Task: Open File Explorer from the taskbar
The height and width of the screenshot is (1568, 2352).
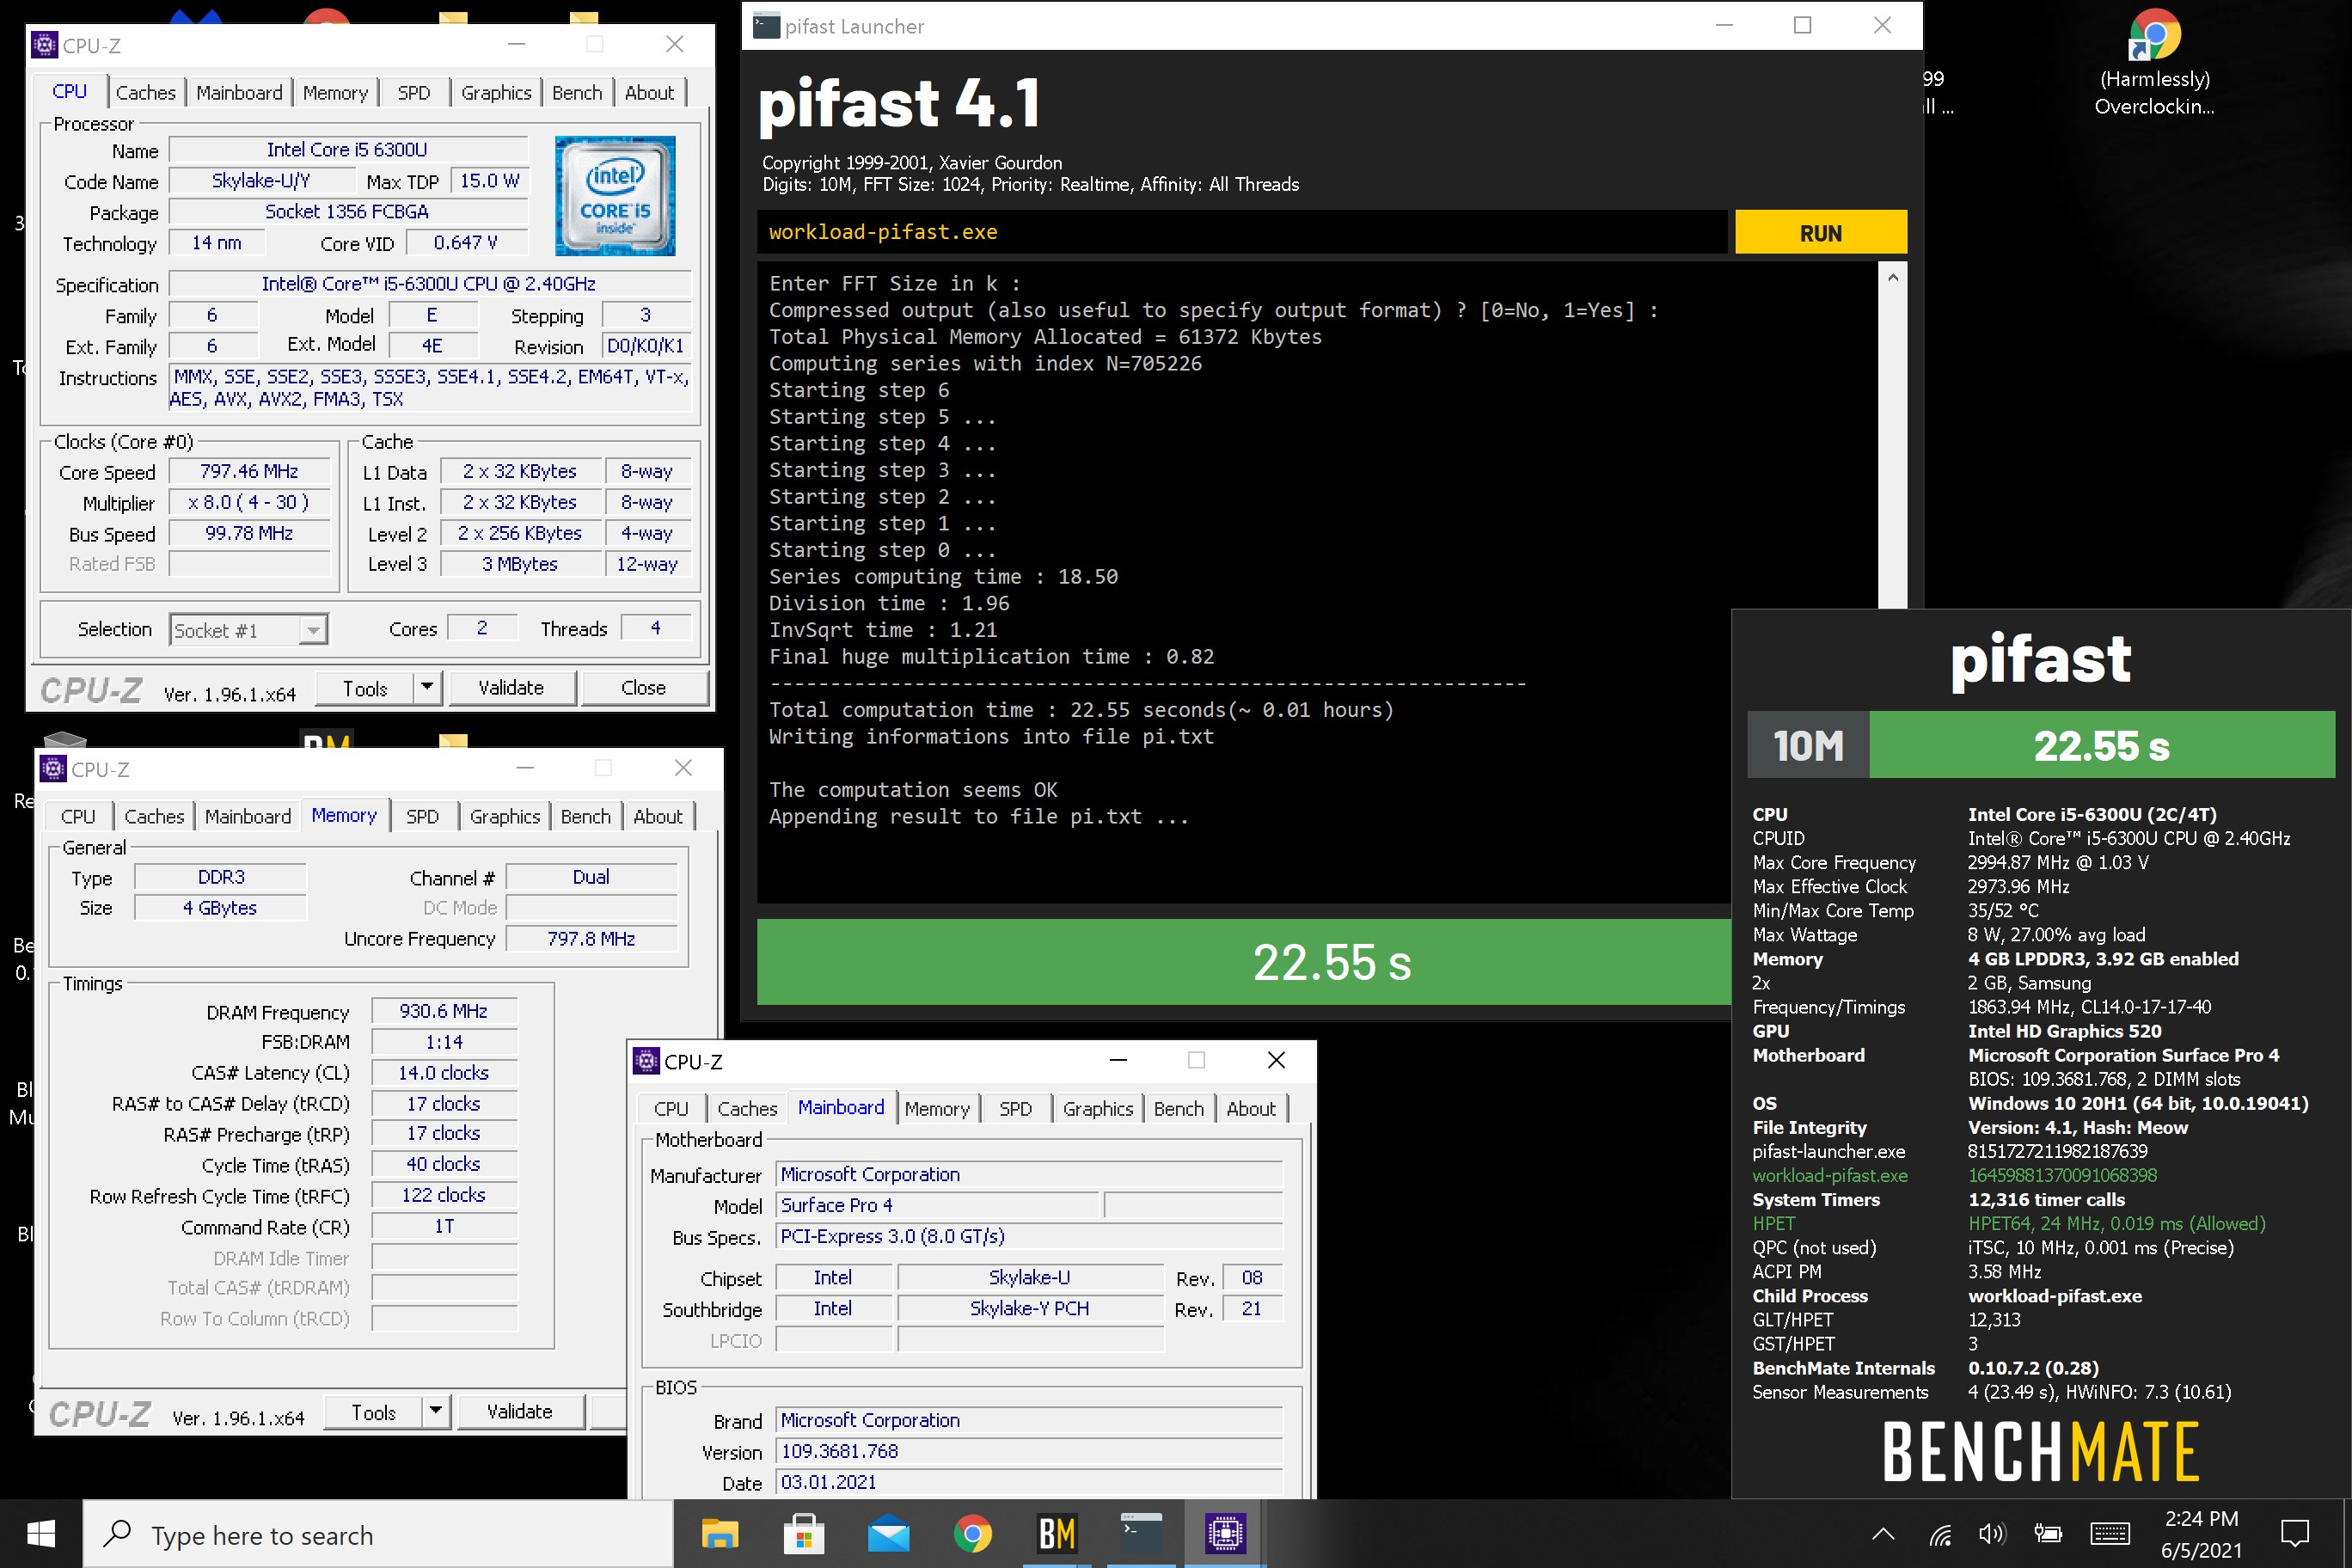Action: pos(719,1533)
